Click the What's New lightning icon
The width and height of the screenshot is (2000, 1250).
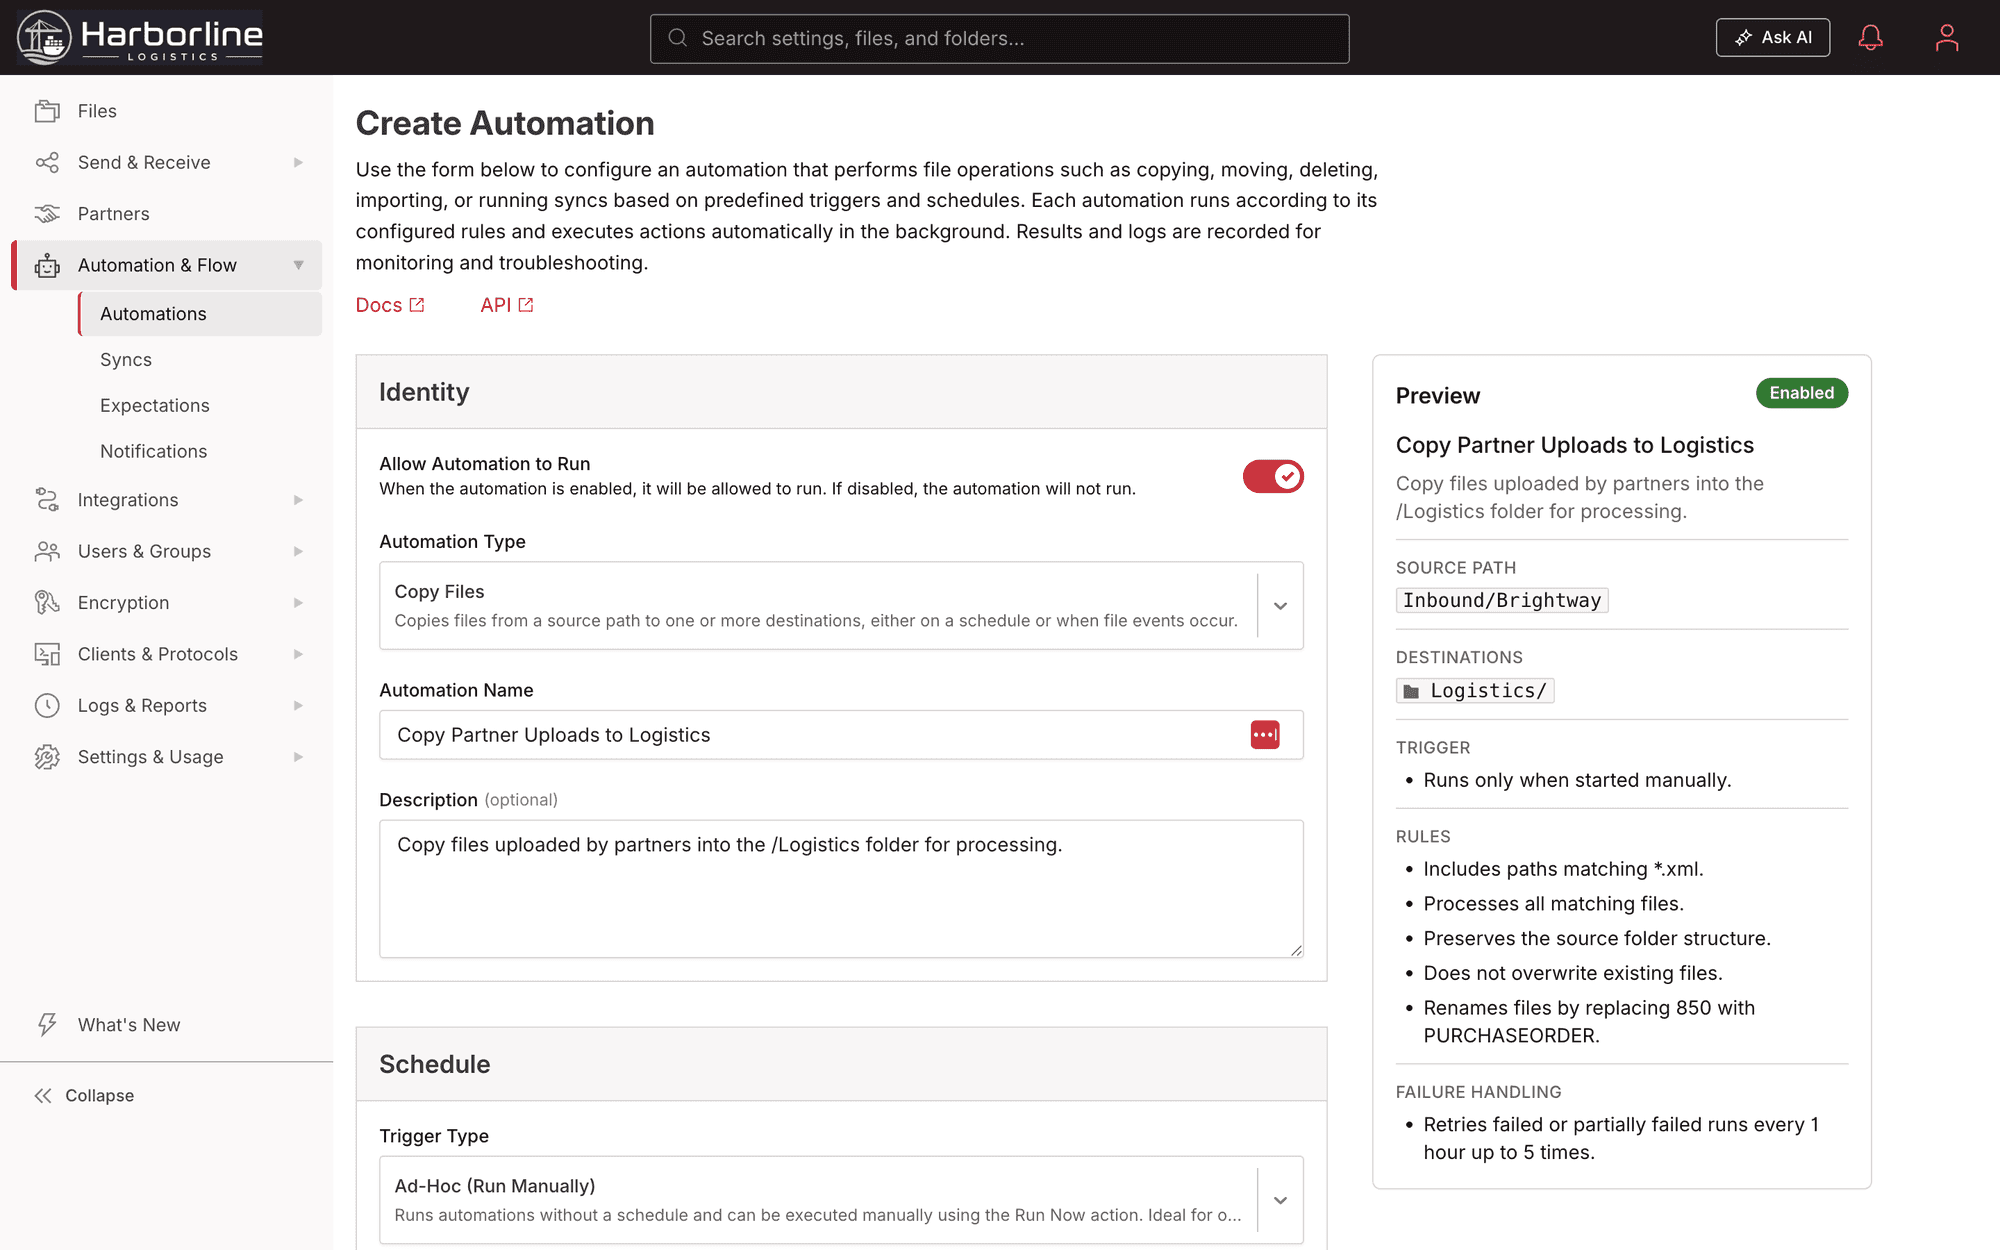coord(47,1025)
